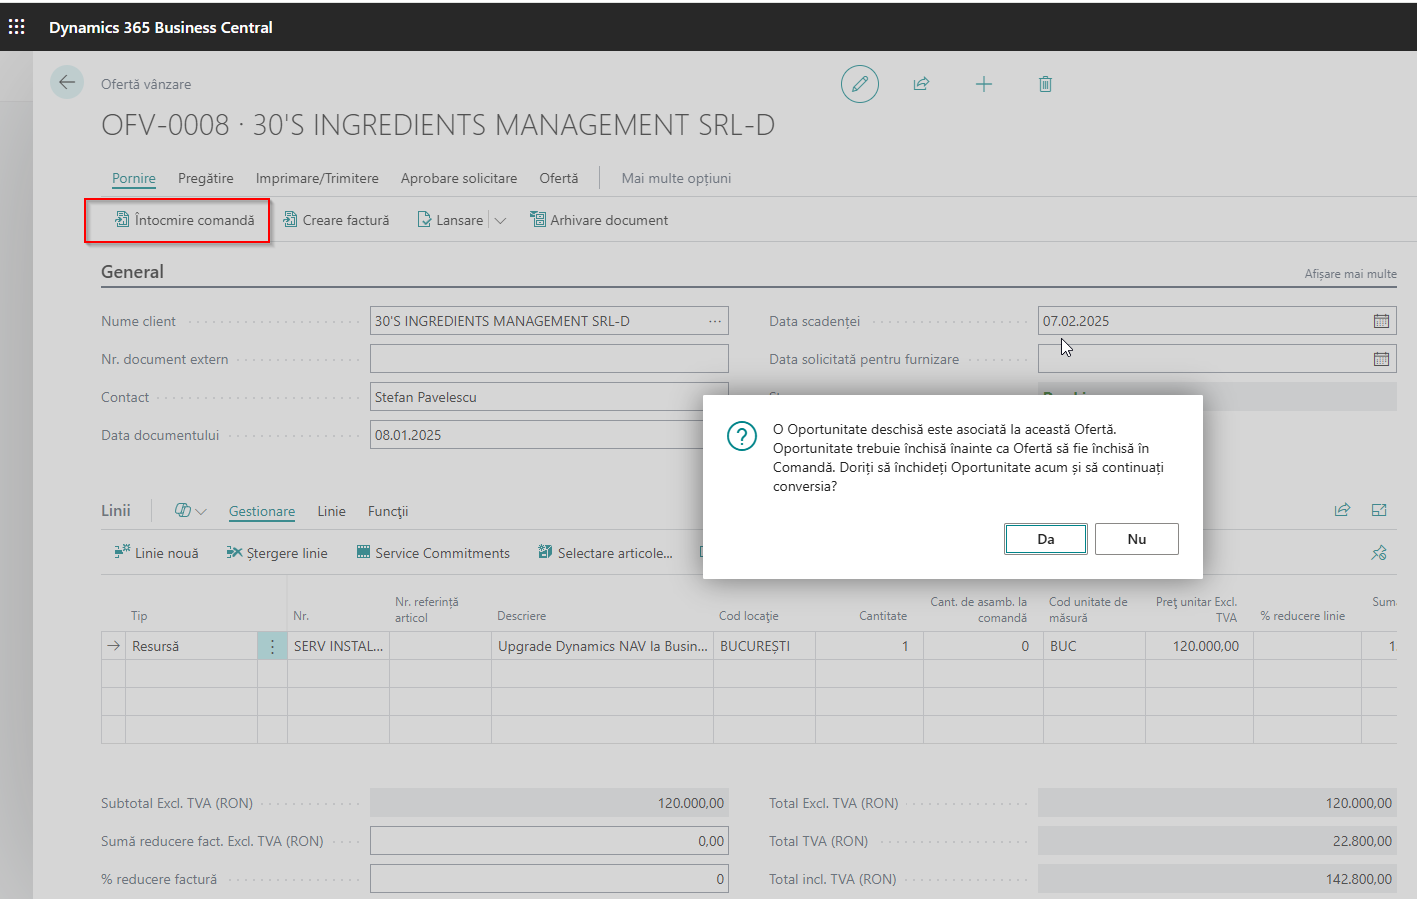This screenshot has height=899, width=1417.
Task: Click the BUC unit of measure cell
Action: click(x=1095, y=646)
